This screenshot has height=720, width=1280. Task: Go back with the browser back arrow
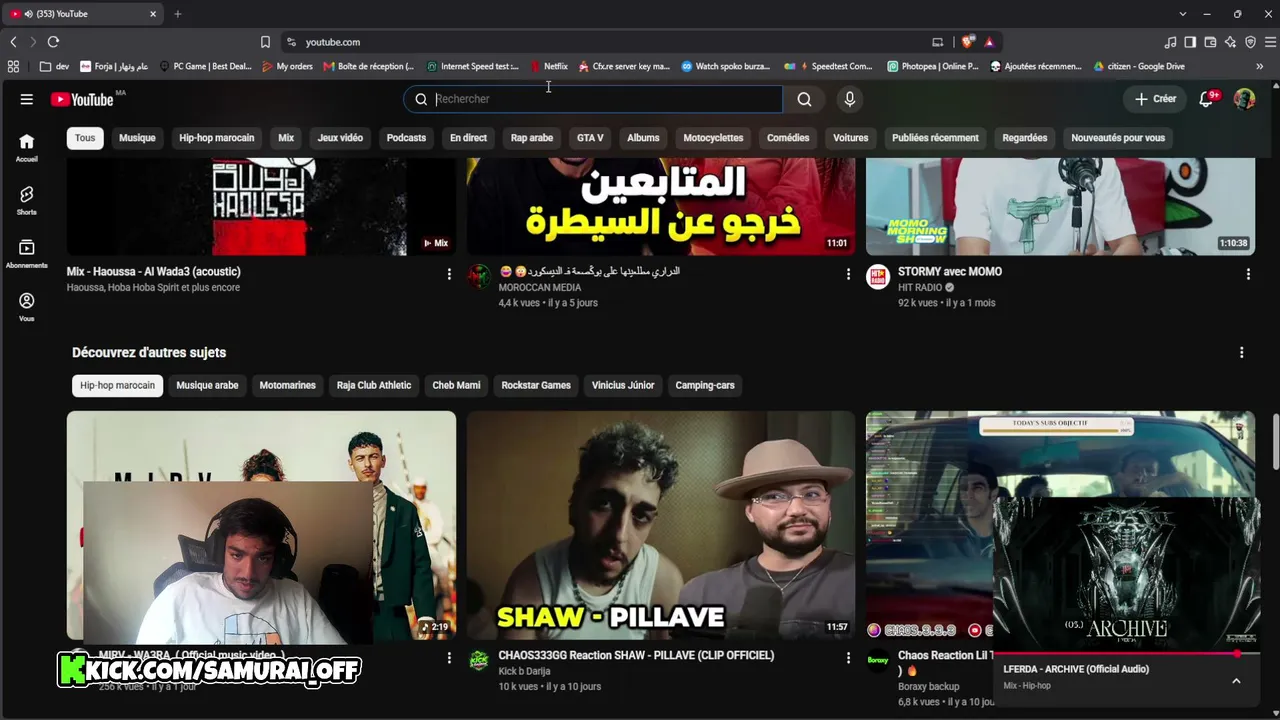[x=13, y=42]
